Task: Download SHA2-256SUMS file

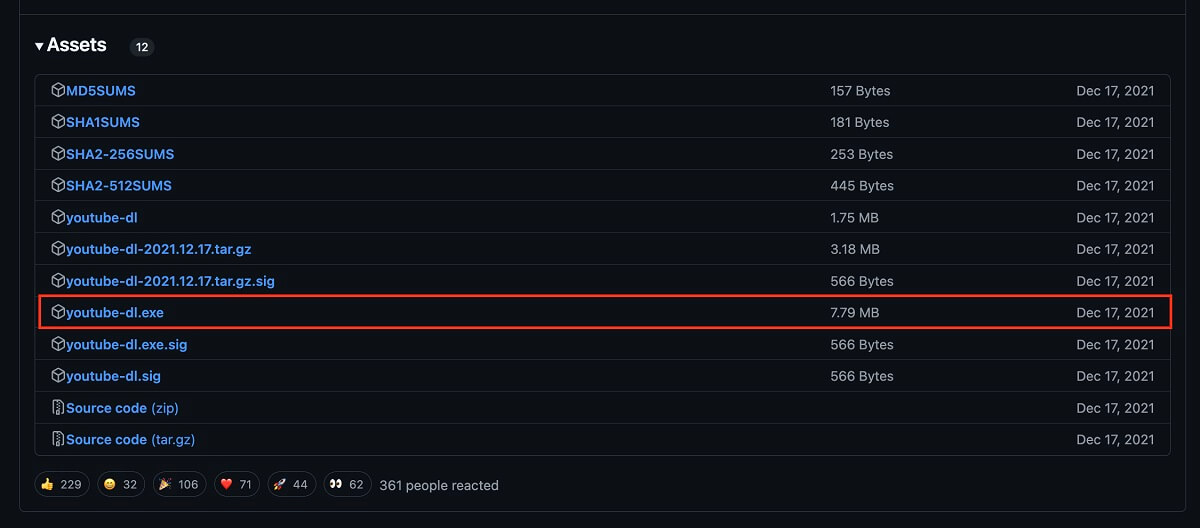Action: tap(120, 154)
